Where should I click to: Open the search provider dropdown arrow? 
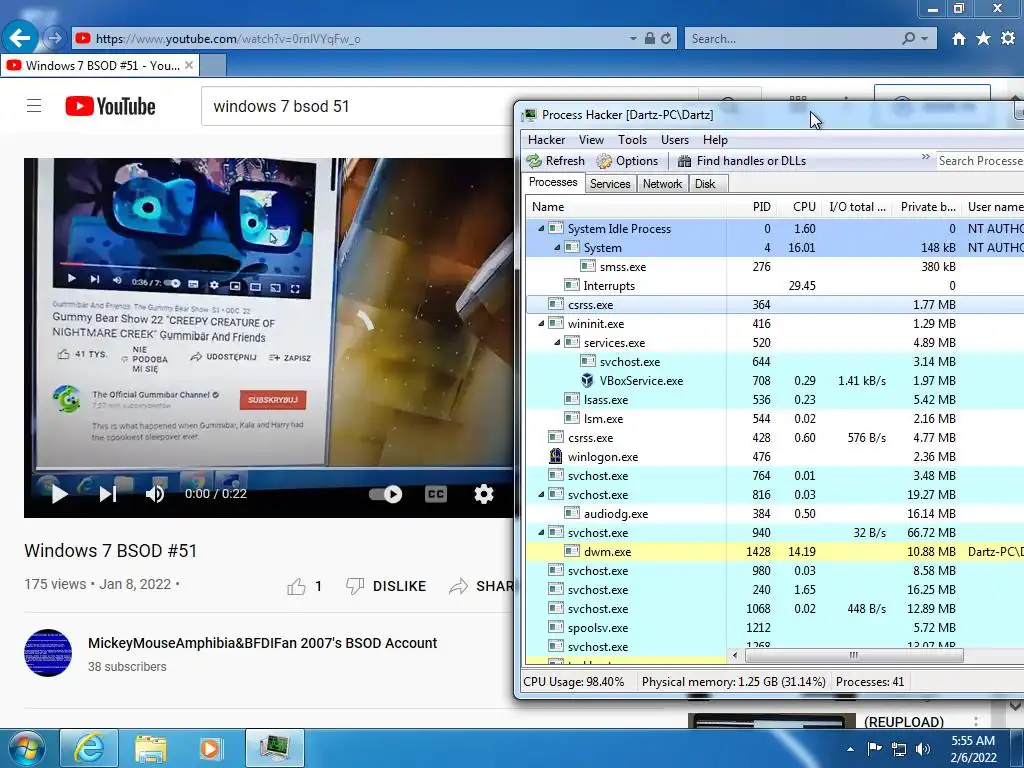pyautogui.click(x=925, y=39)
